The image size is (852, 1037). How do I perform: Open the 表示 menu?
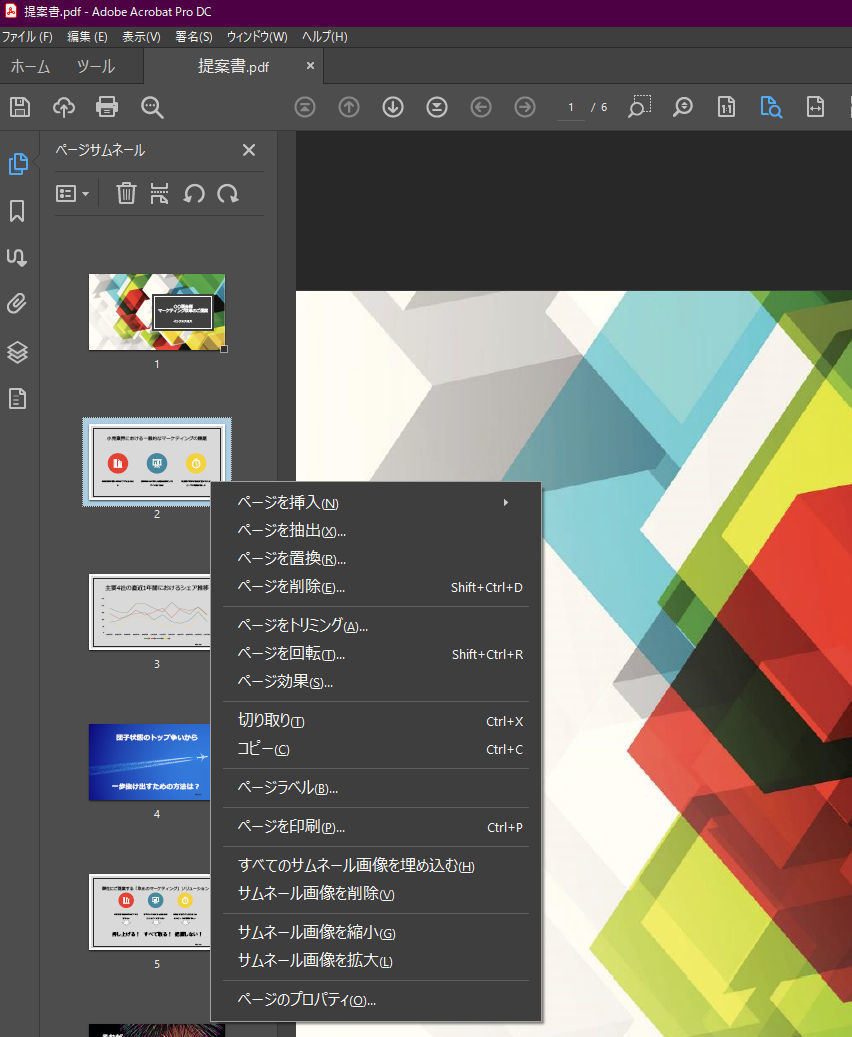pyautogui.click(x=141, y=37)
